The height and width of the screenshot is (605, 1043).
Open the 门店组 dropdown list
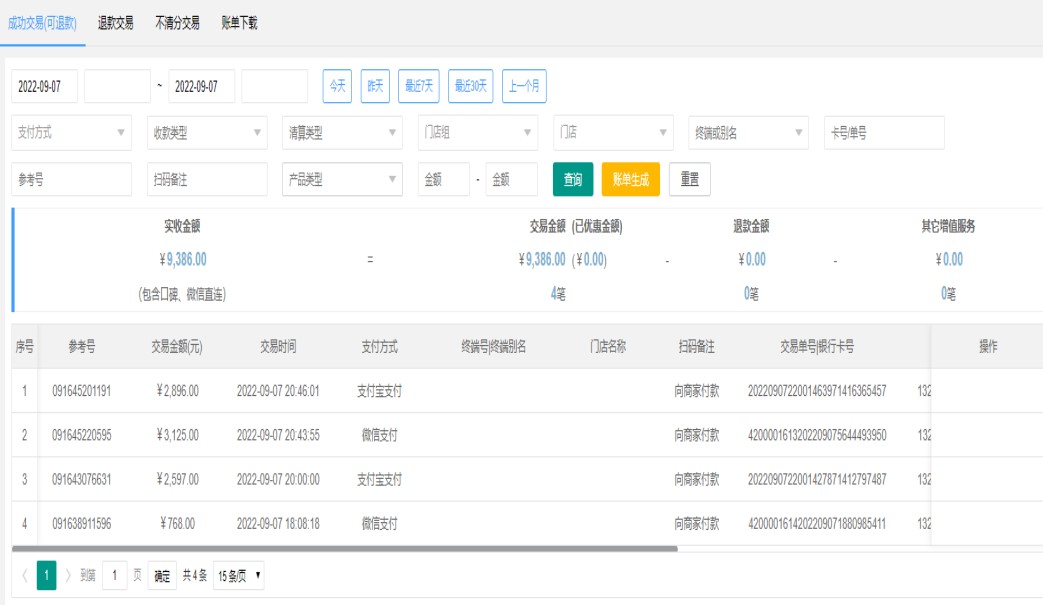tap(477, 133)
